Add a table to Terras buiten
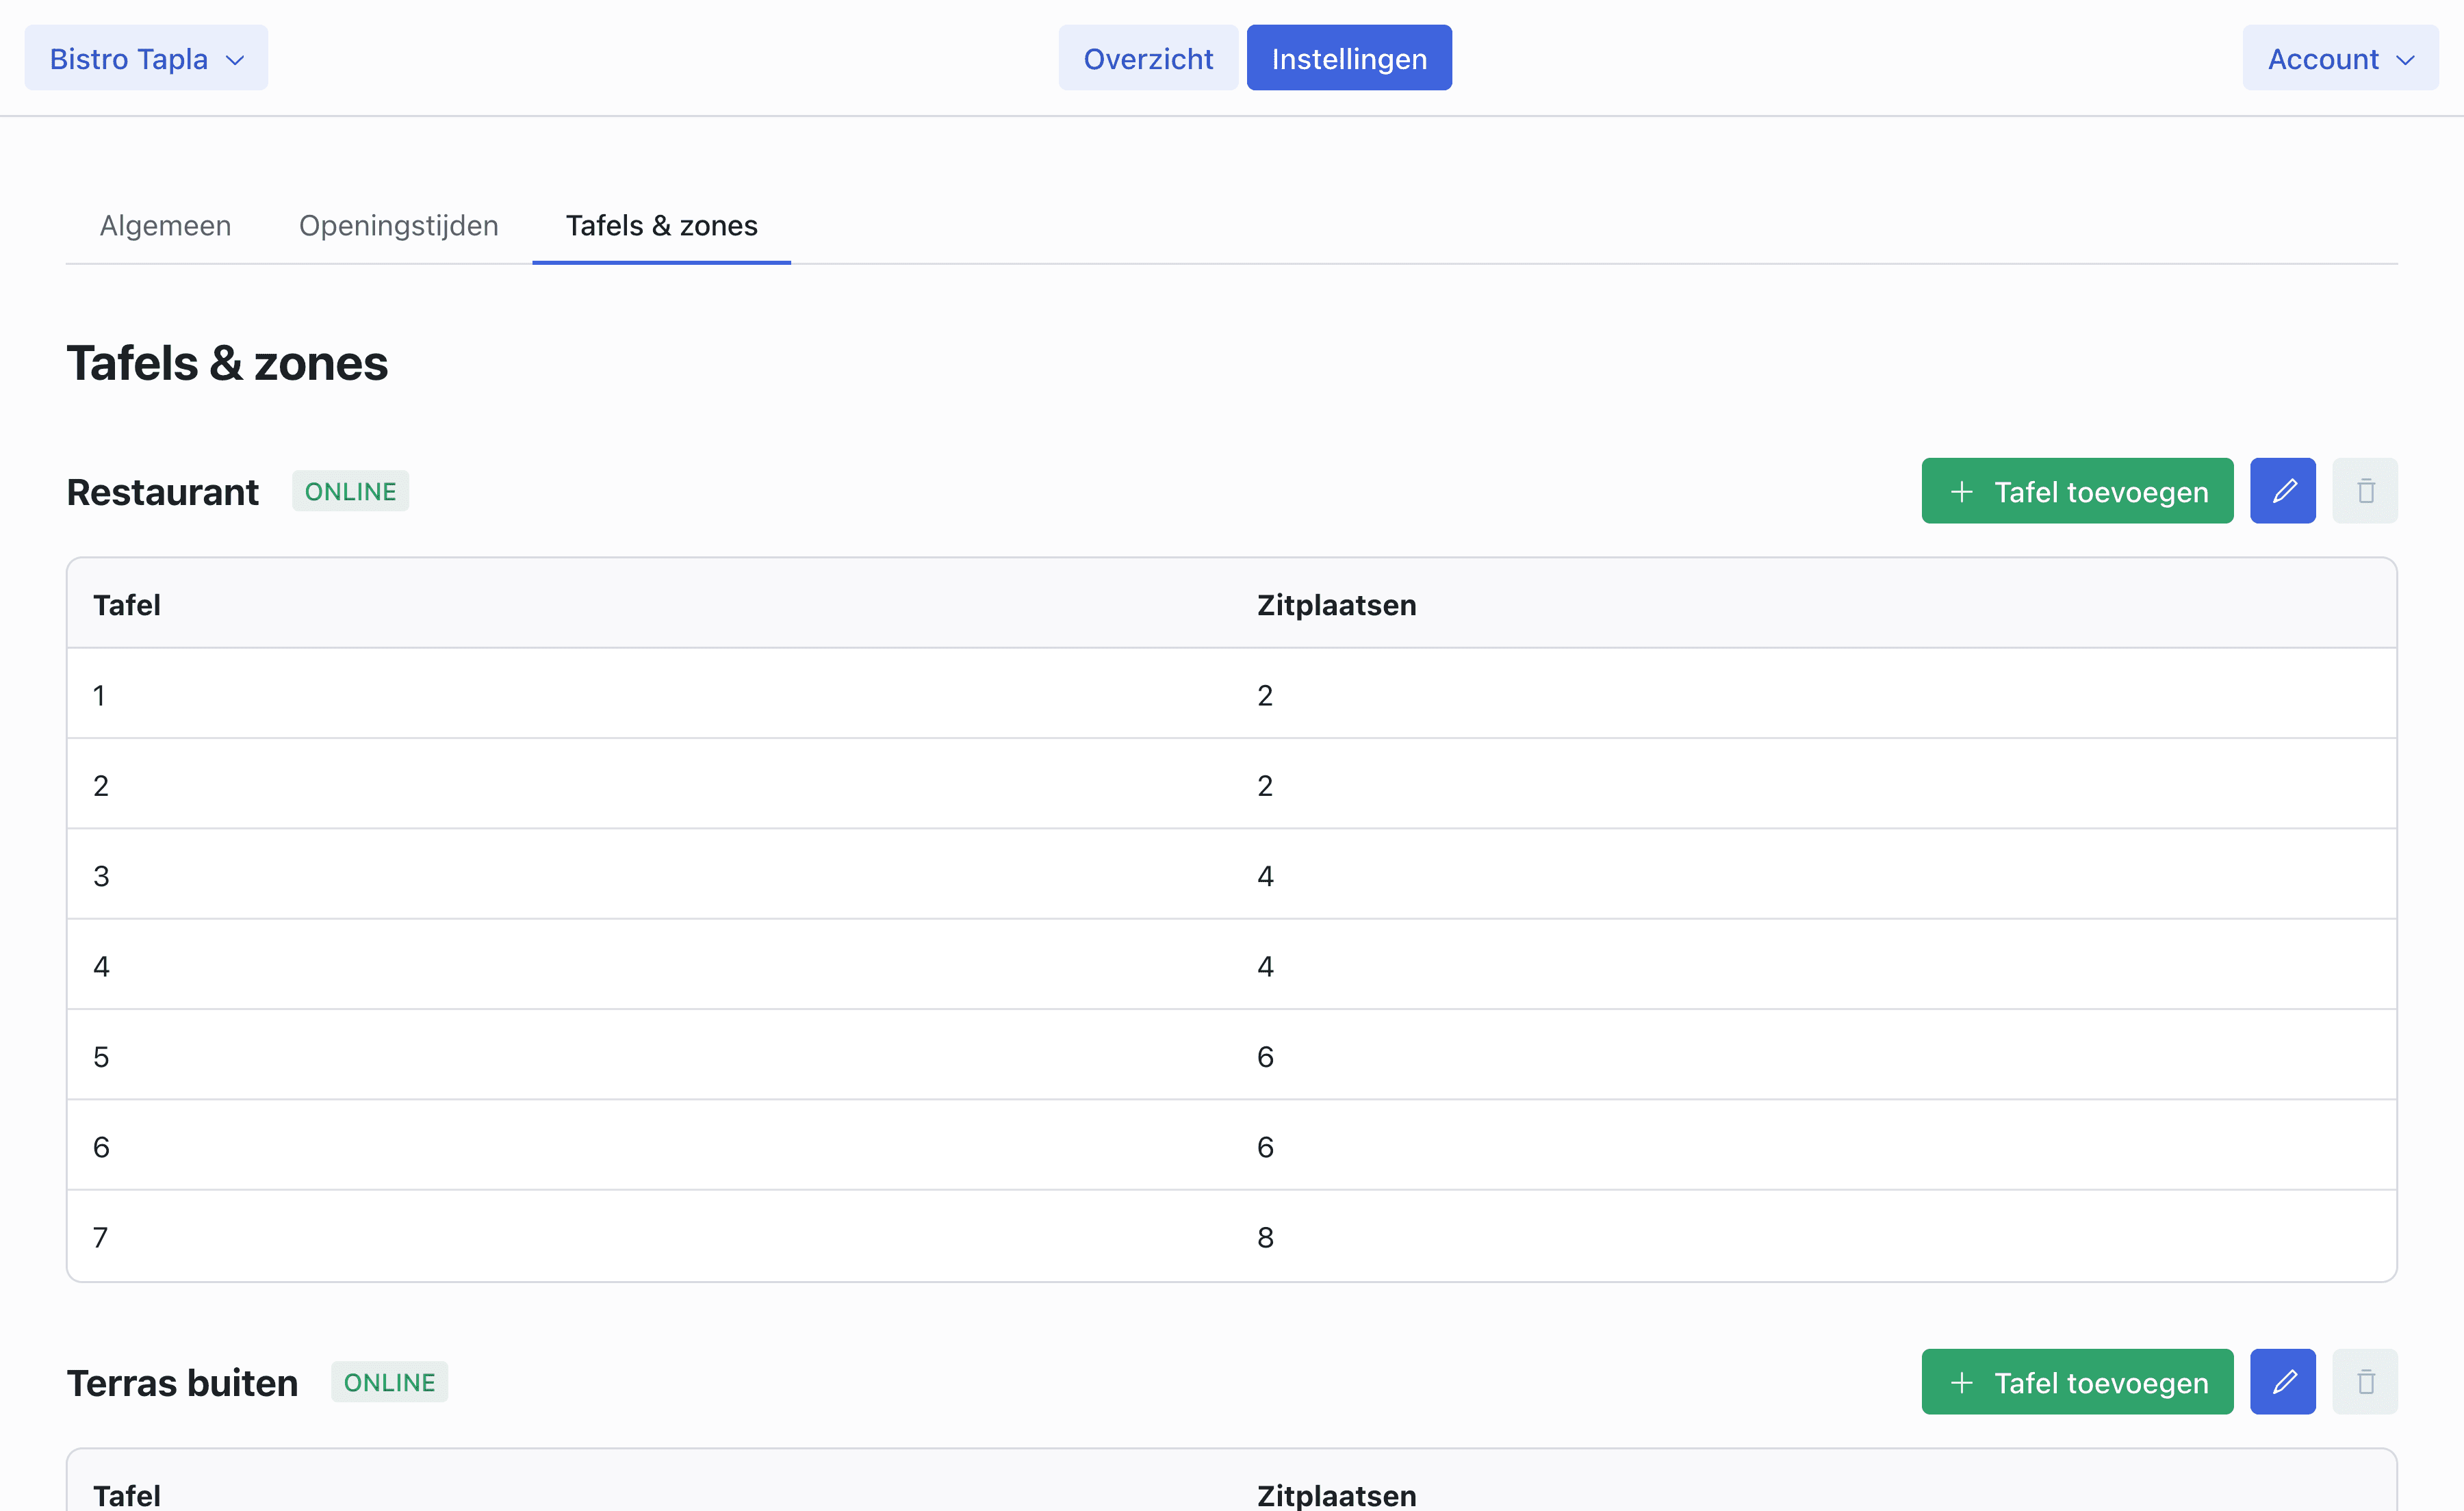Viewport: 2464px width, 1511px height. (2077, 1382)
